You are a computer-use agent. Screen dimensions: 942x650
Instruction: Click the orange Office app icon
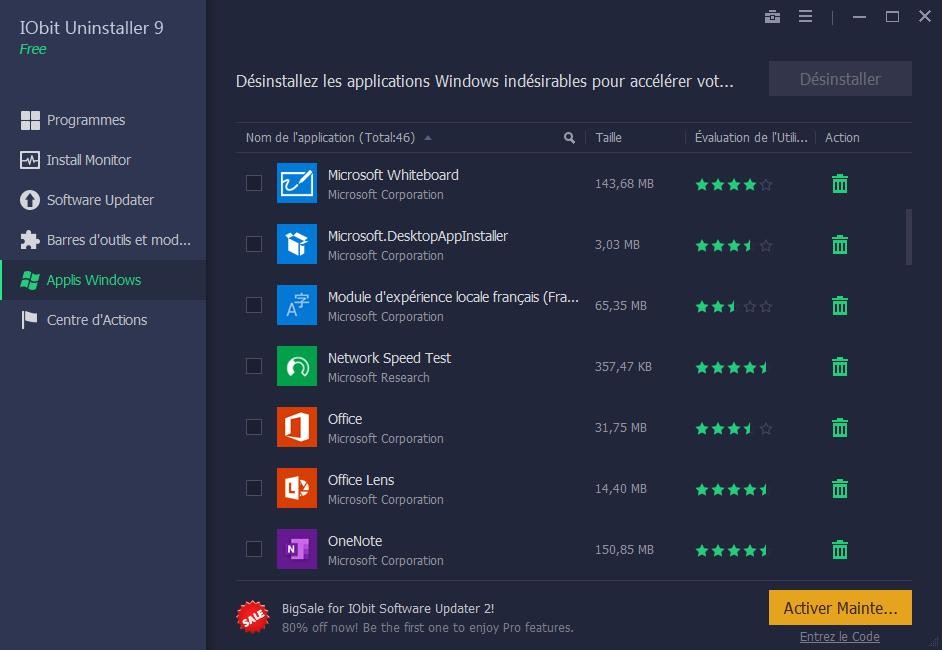[x=297, y=427]
